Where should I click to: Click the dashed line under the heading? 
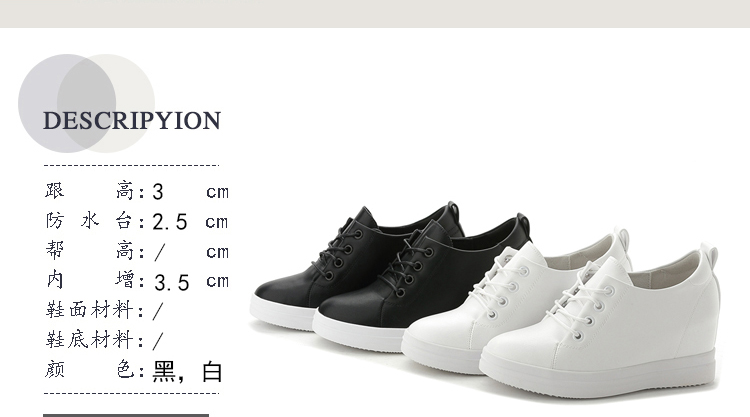tap(132, 165)
